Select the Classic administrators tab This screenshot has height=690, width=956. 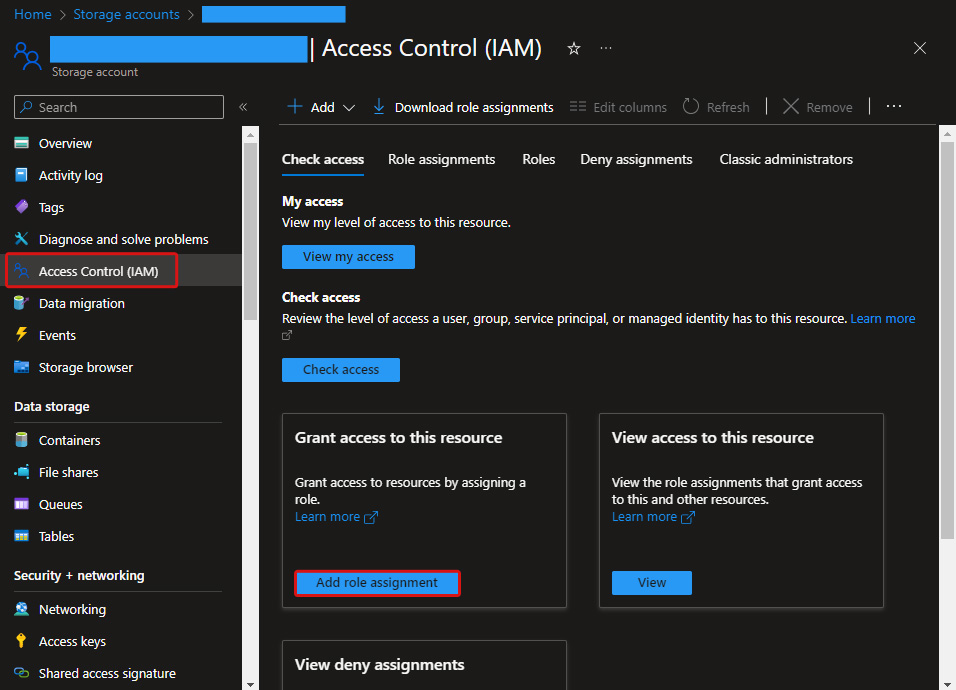[x=786, y=160]
